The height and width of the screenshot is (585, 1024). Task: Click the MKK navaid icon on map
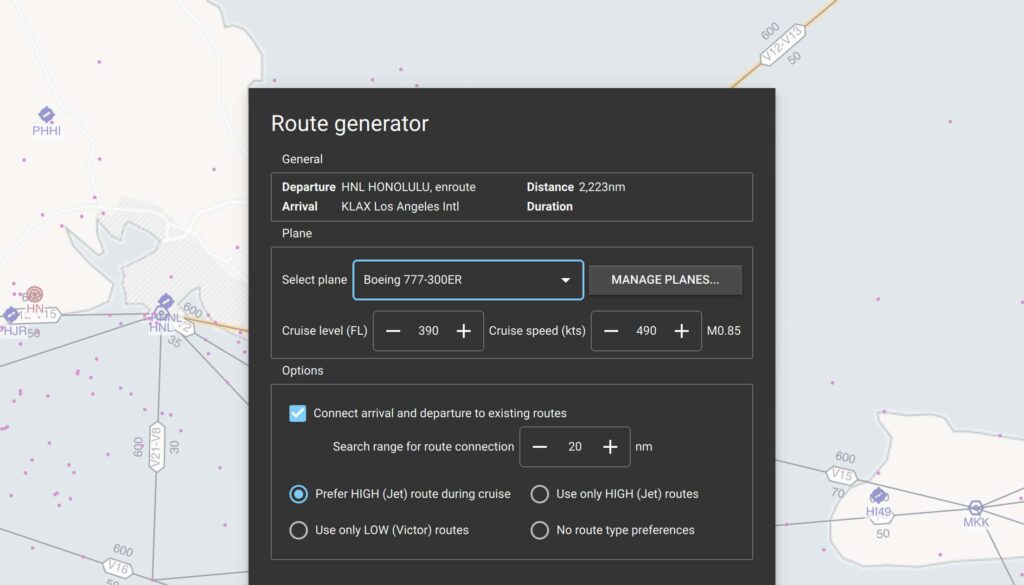pyautogui.click(x=976, y=507)
